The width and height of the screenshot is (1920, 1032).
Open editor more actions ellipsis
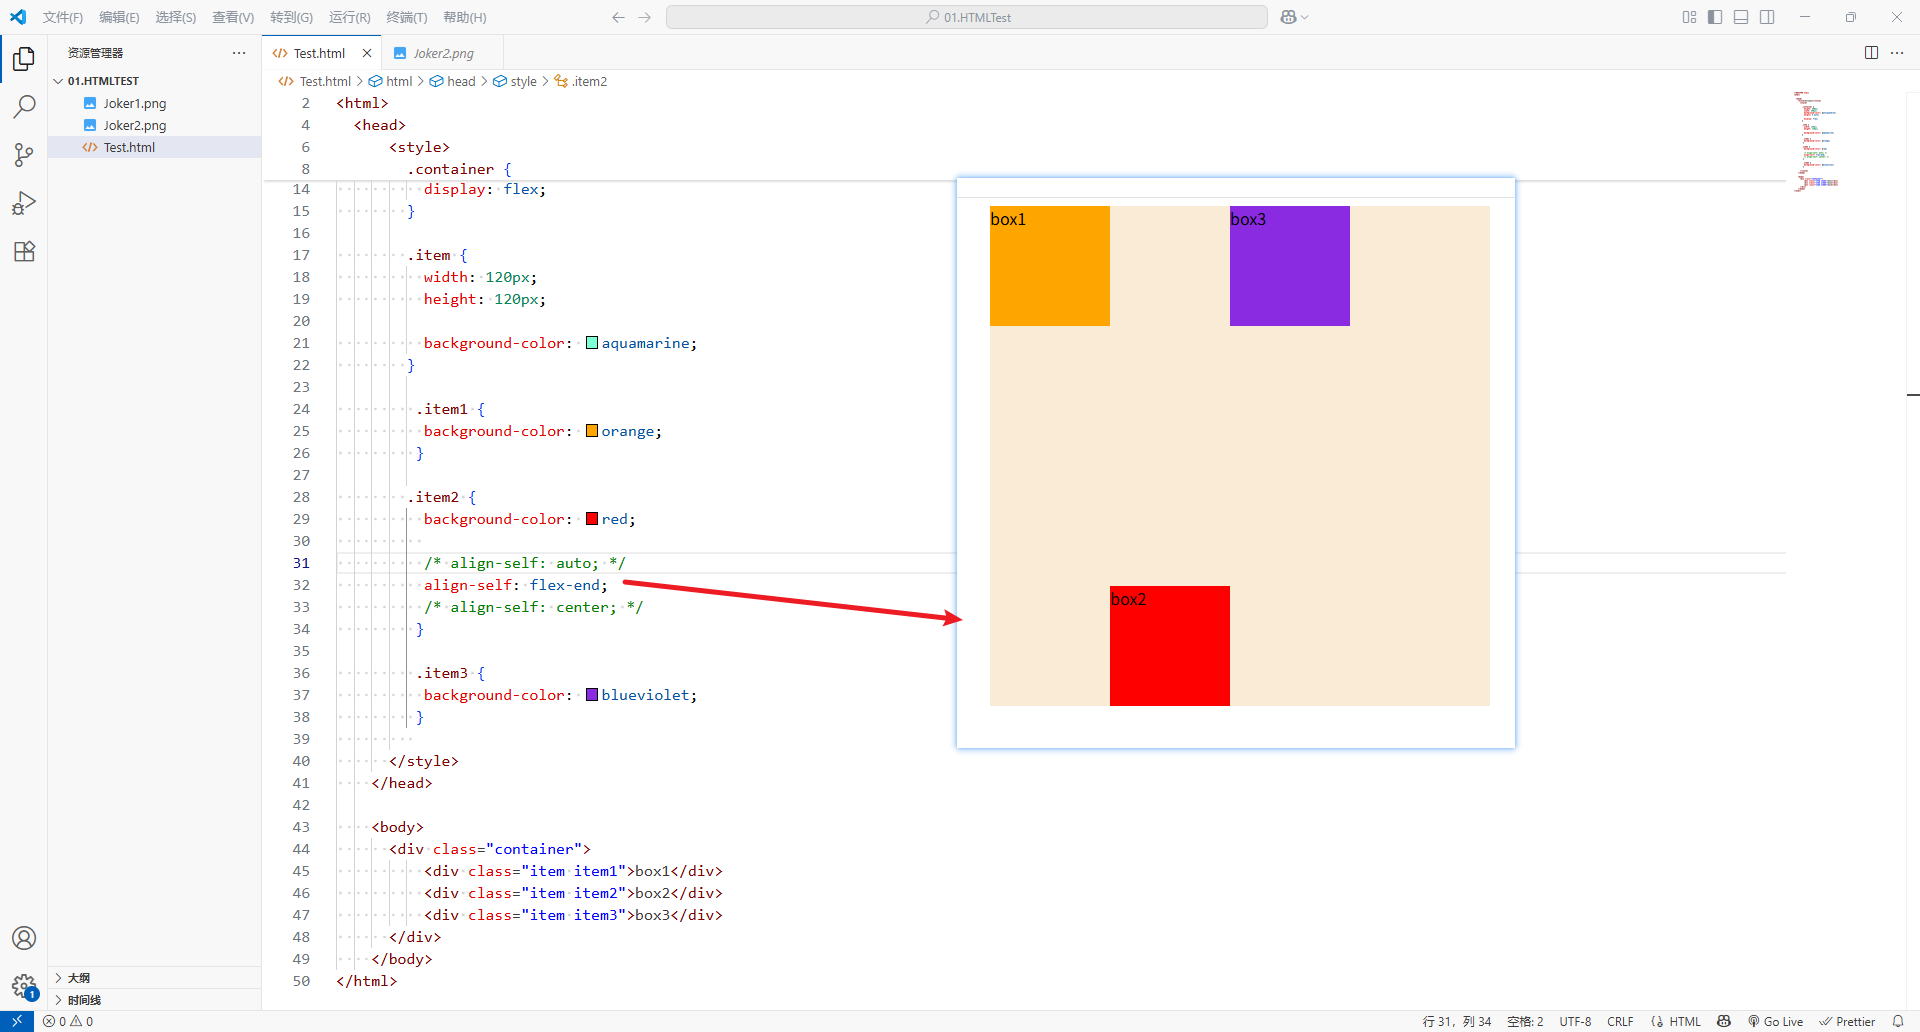(1897, 53)
